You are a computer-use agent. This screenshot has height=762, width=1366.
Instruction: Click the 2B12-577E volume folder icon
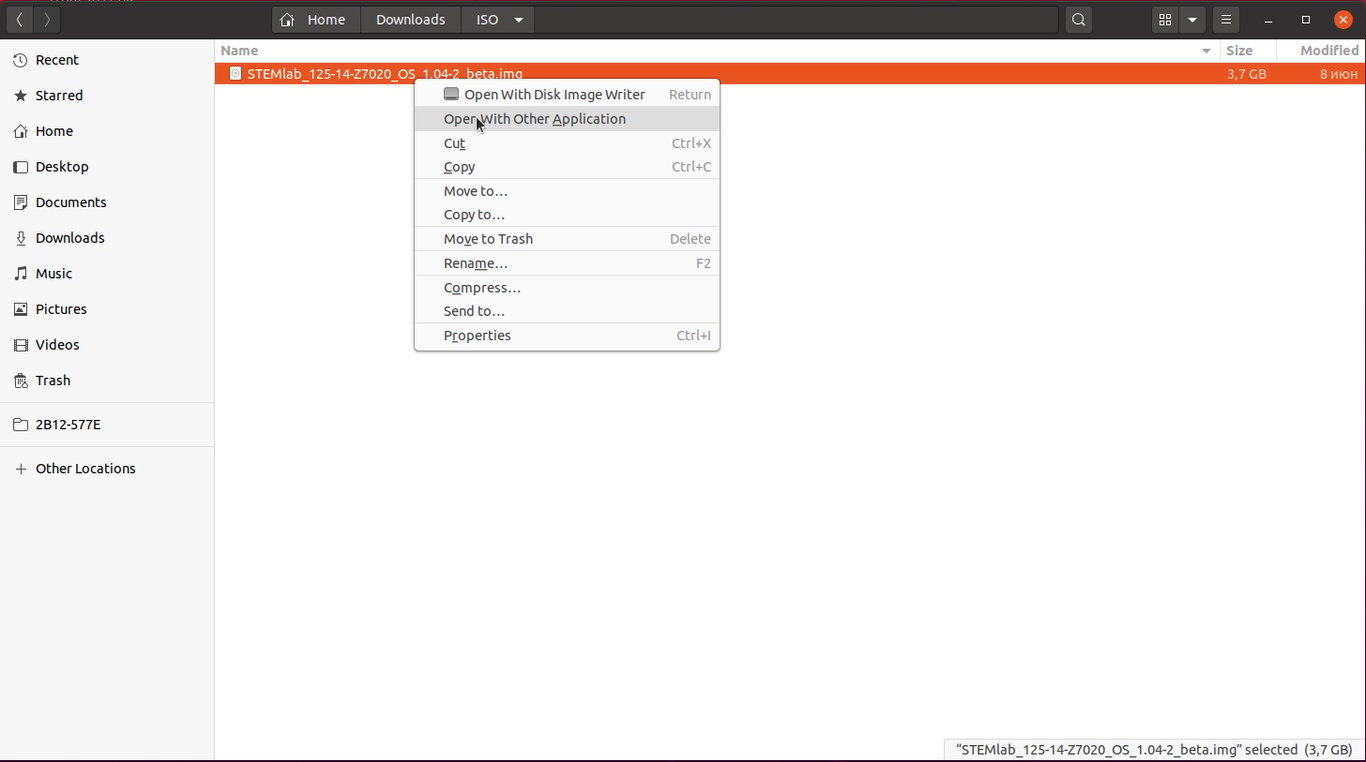[20, 425]
